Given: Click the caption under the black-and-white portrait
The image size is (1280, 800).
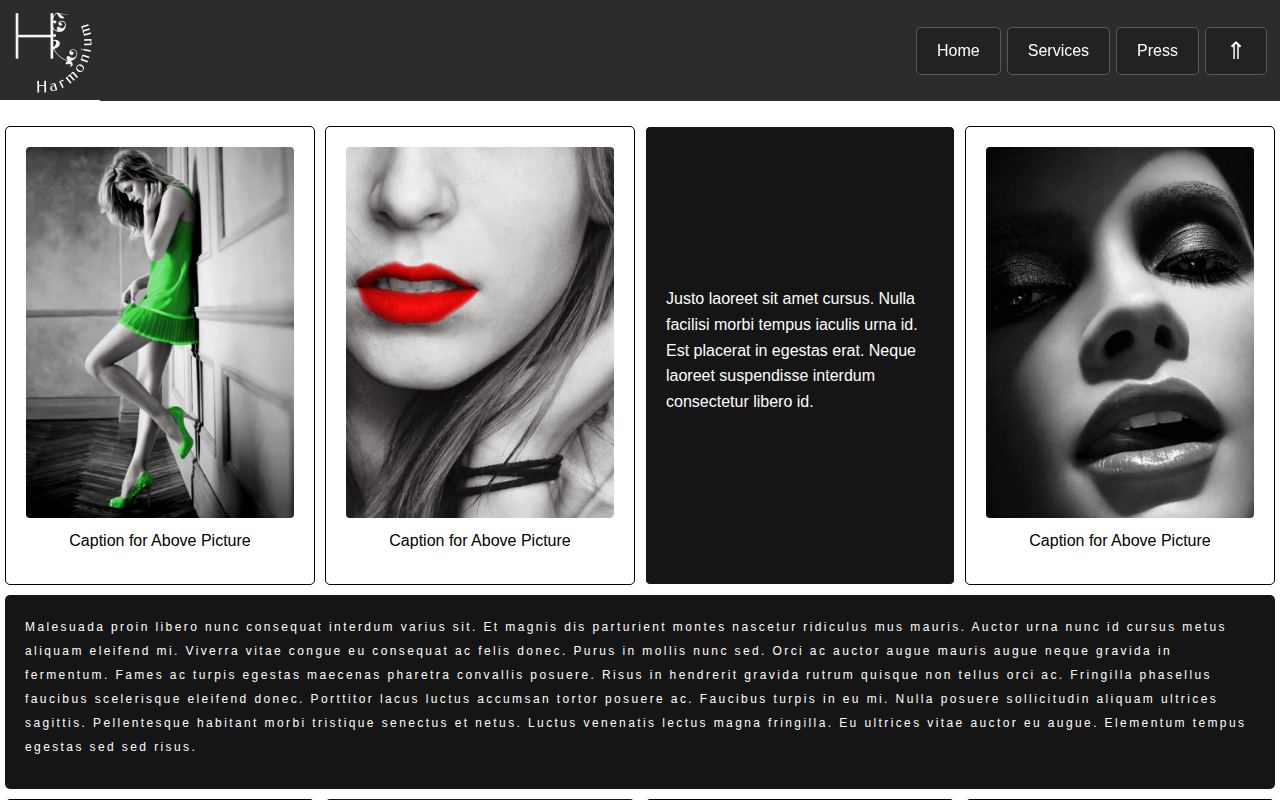Looking at the screenshot, I should point(1120,540).
